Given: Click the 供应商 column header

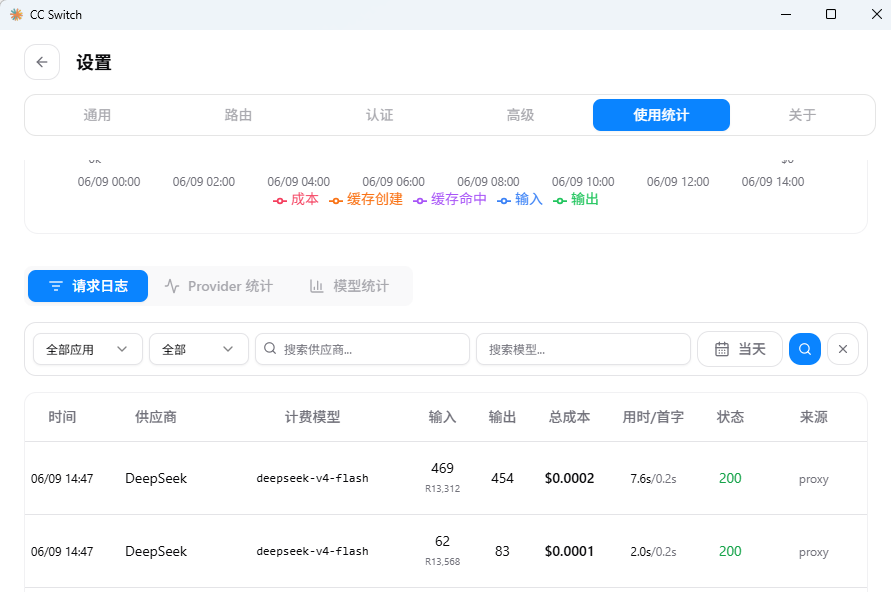Looking at the screenshot, I should 156,417.
